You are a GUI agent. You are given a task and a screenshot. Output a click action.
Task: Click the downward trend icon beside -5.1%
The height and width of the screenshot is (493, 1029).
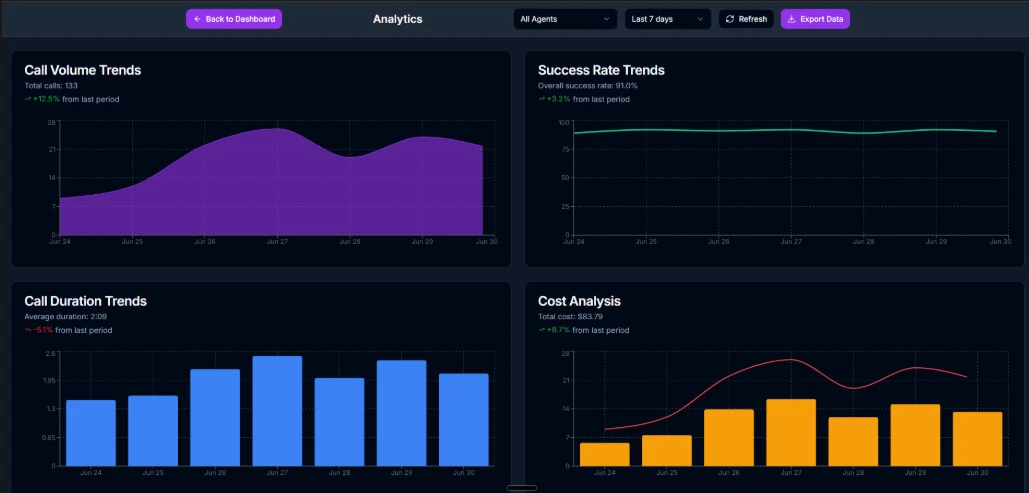(x=28, y=330)
